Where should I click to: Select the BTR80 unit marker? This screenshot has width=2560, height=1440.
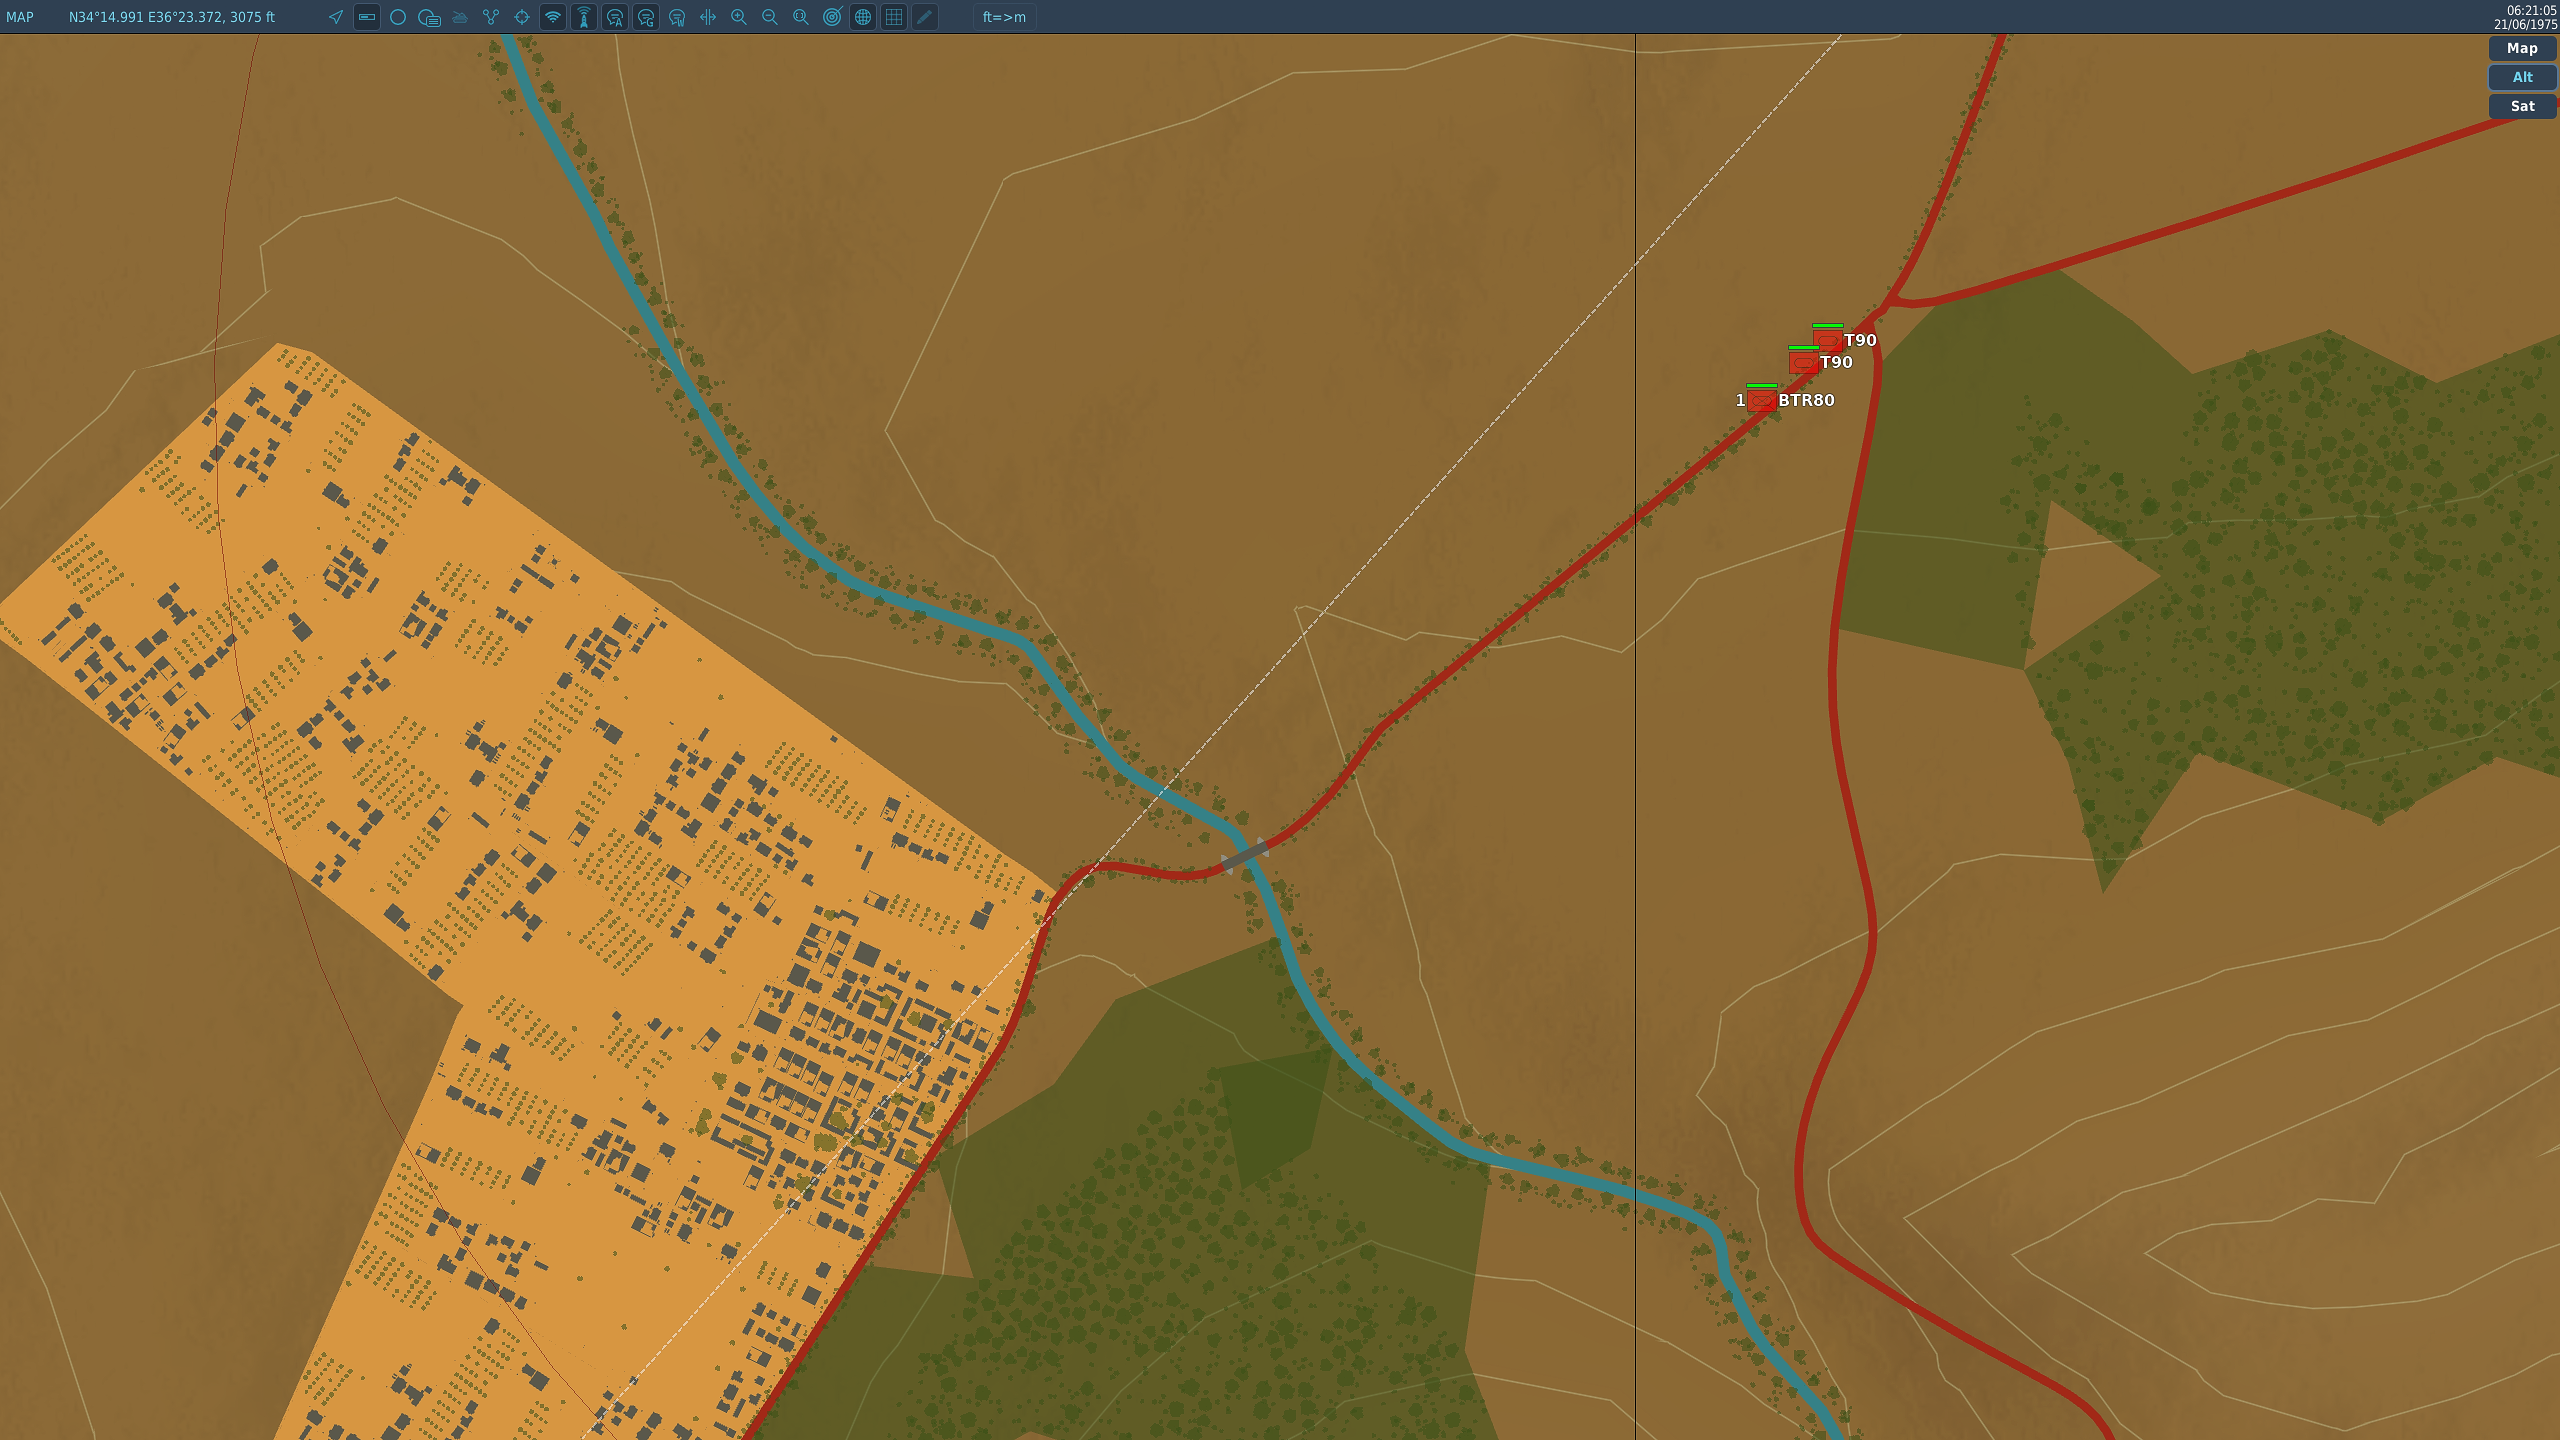point(1761,400)
